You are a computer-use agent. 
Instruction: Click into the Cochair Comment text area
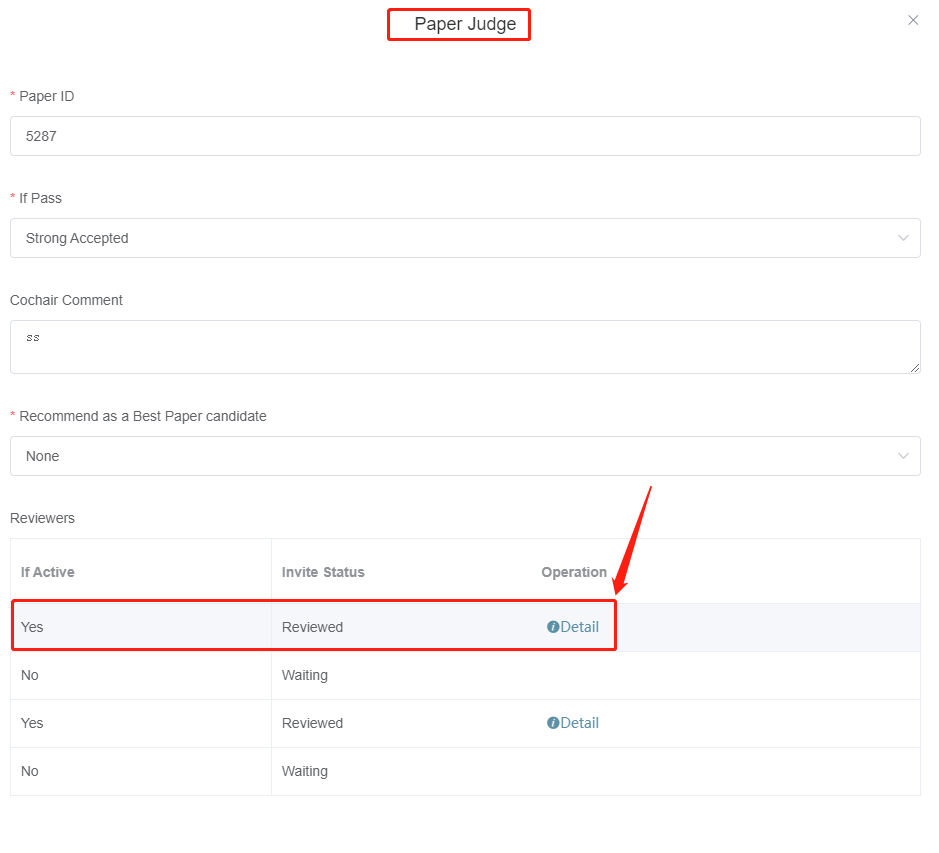(x=465, y=347)
